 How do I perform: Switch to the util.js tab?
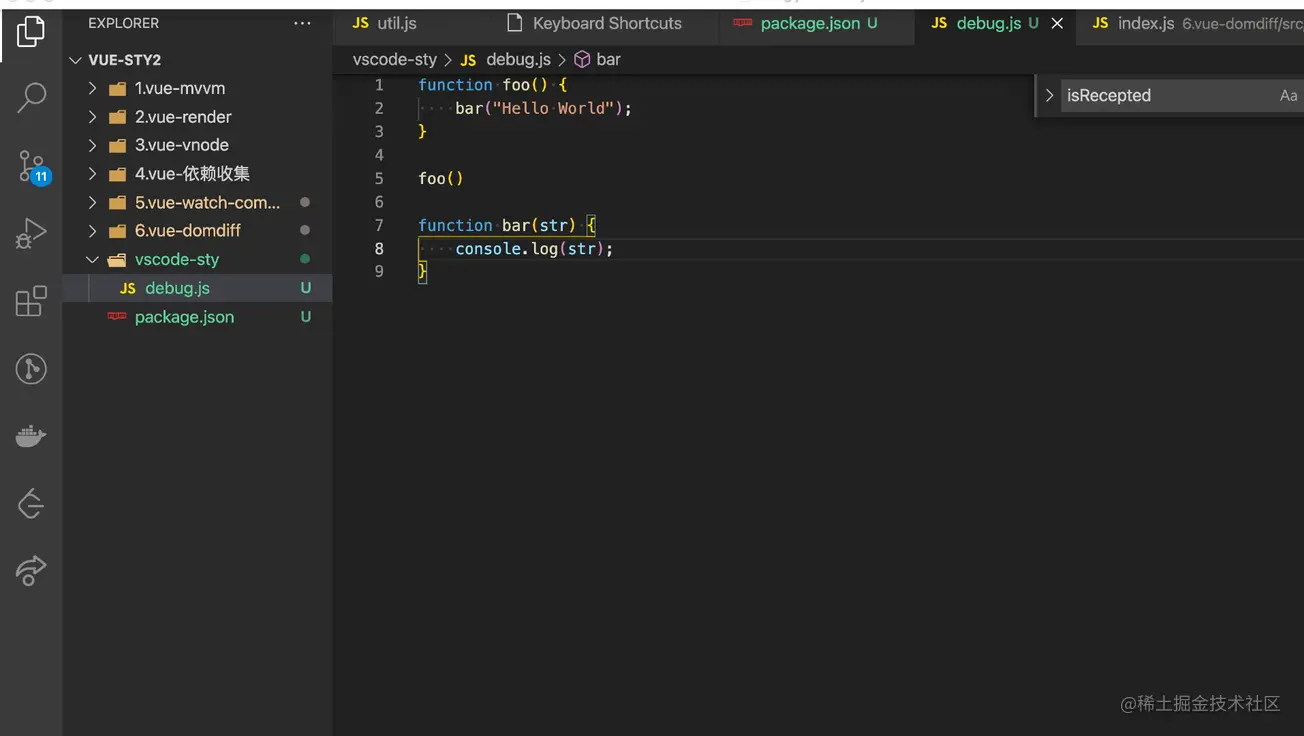pos(396,23)
